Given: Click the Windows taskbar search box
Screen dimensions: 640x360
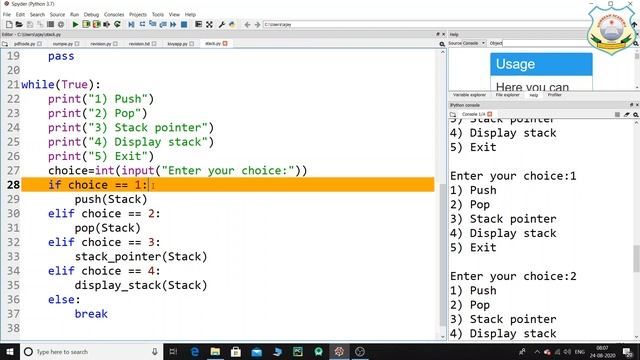Looking at the screenshot, I should pyautogui.click(x=91, y=351).
